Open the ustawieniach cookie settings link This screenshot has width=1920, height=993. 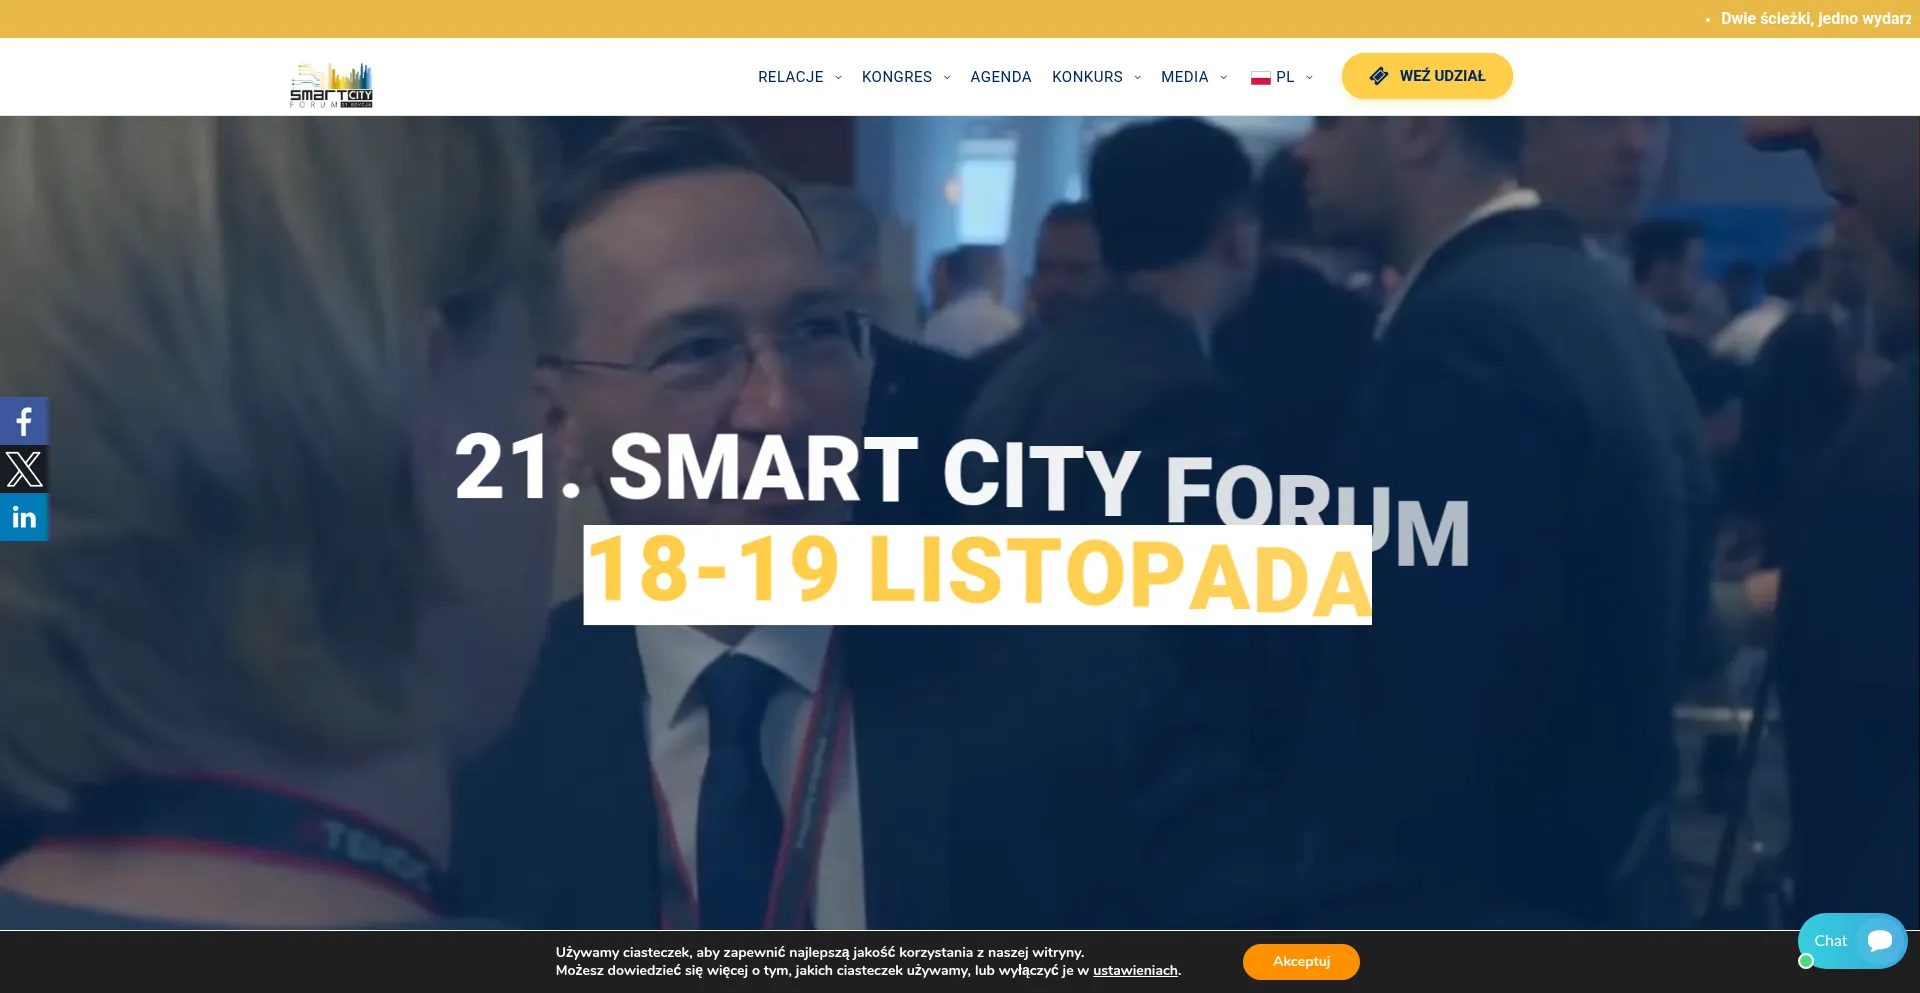pyautogui.click(x=1135, y=971)
